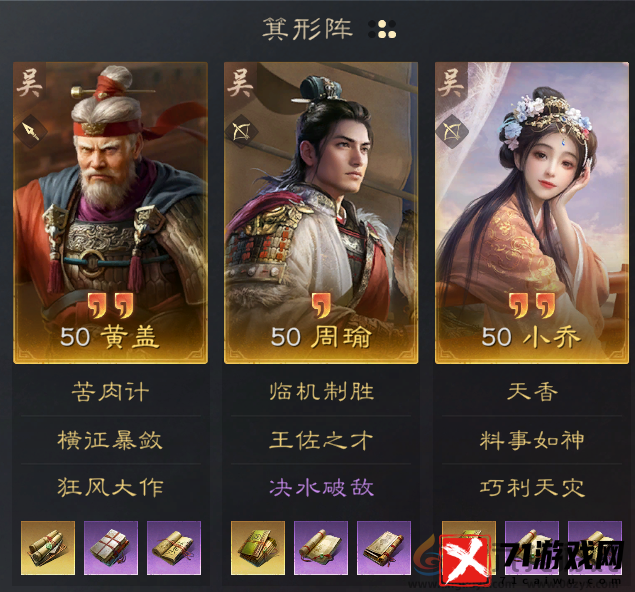Click the 黄盖 general card
635x592 pixels.
tap(111, 213)
